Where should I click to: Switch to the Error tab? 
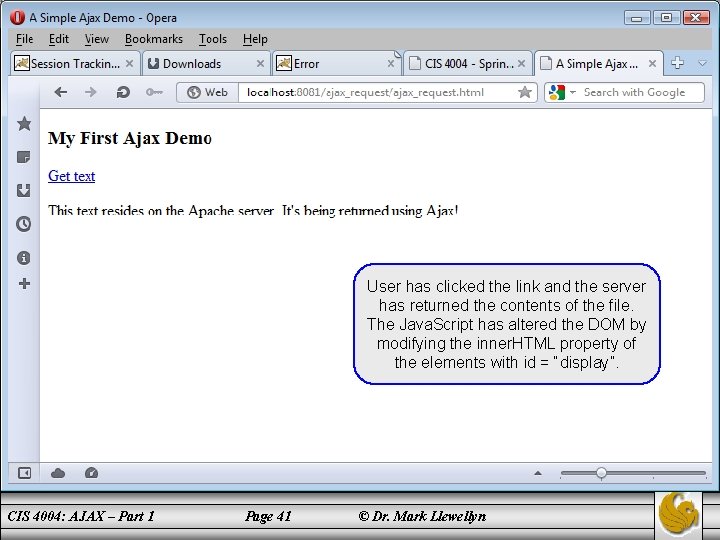336,63
